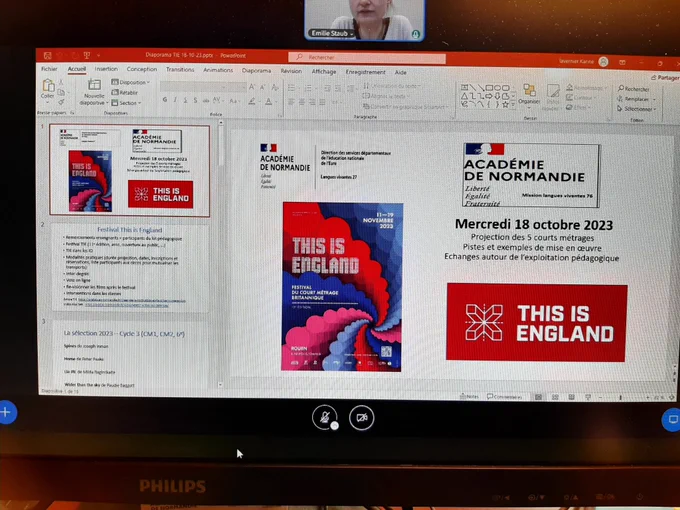Toggle bold (G) formatting

(165, 100)
